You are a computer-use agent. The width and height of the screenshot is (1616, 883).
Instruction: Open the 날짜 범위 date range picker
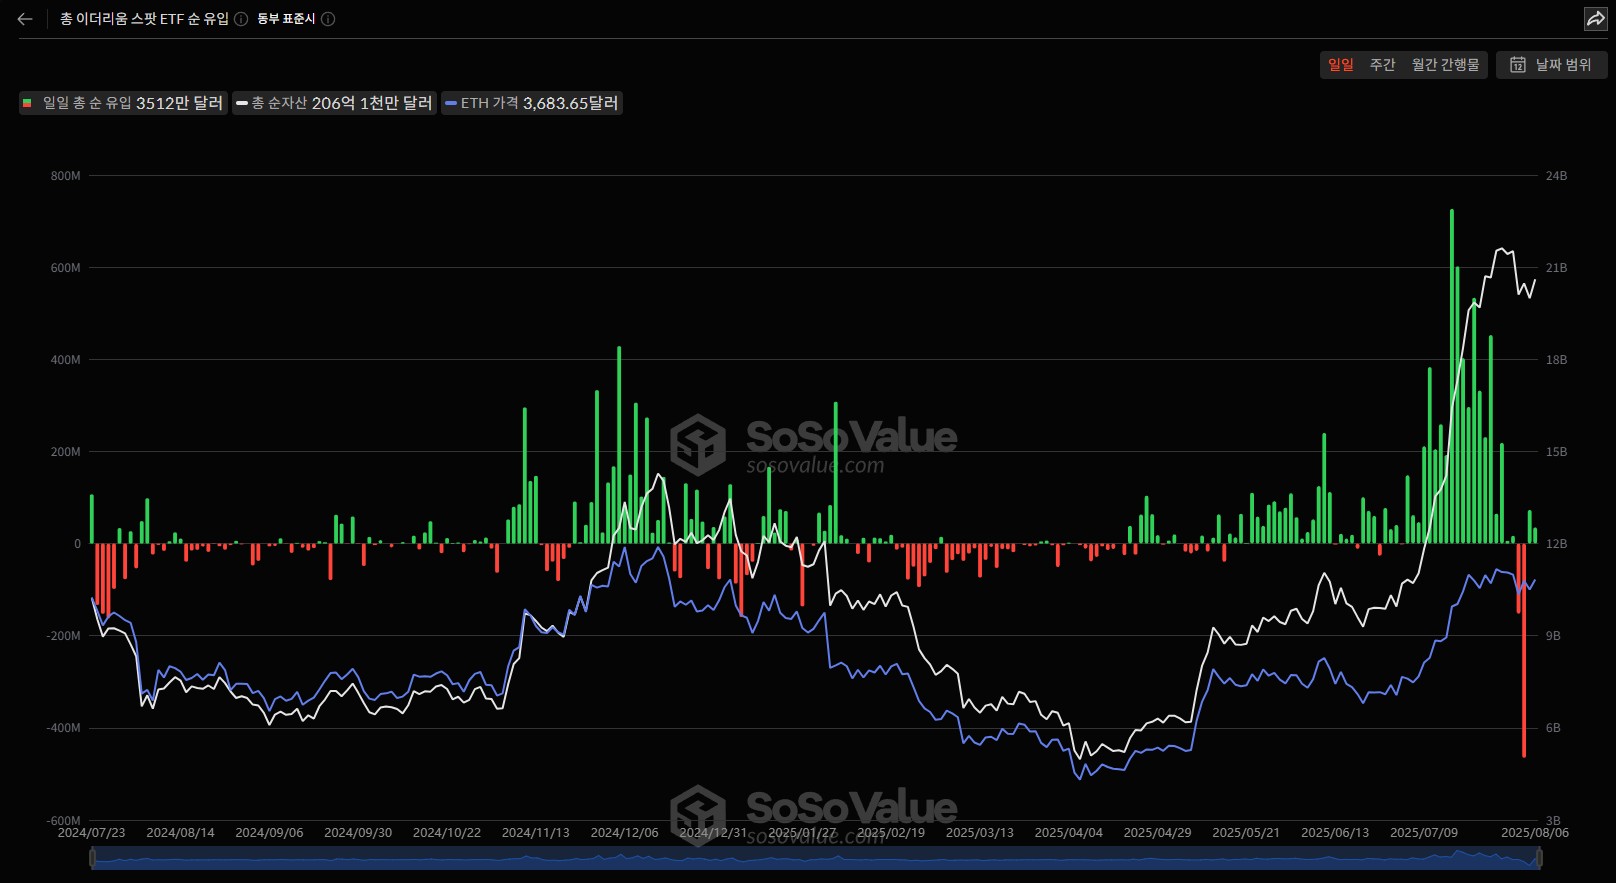(1551, 65)
